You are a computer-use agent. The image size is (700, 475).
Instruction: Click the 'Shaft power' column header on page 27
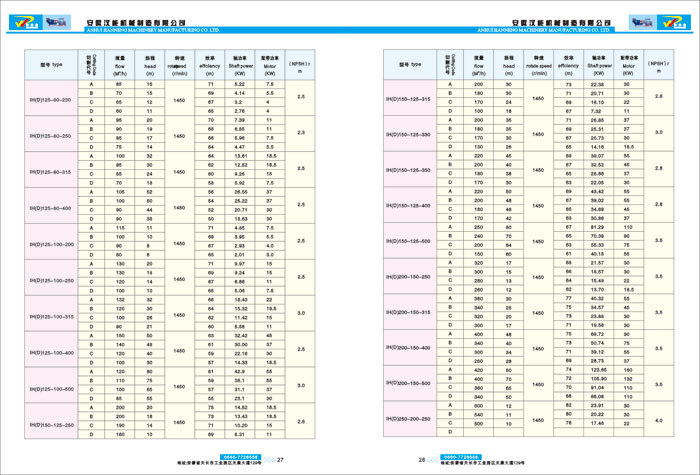[x=240, y=65]
